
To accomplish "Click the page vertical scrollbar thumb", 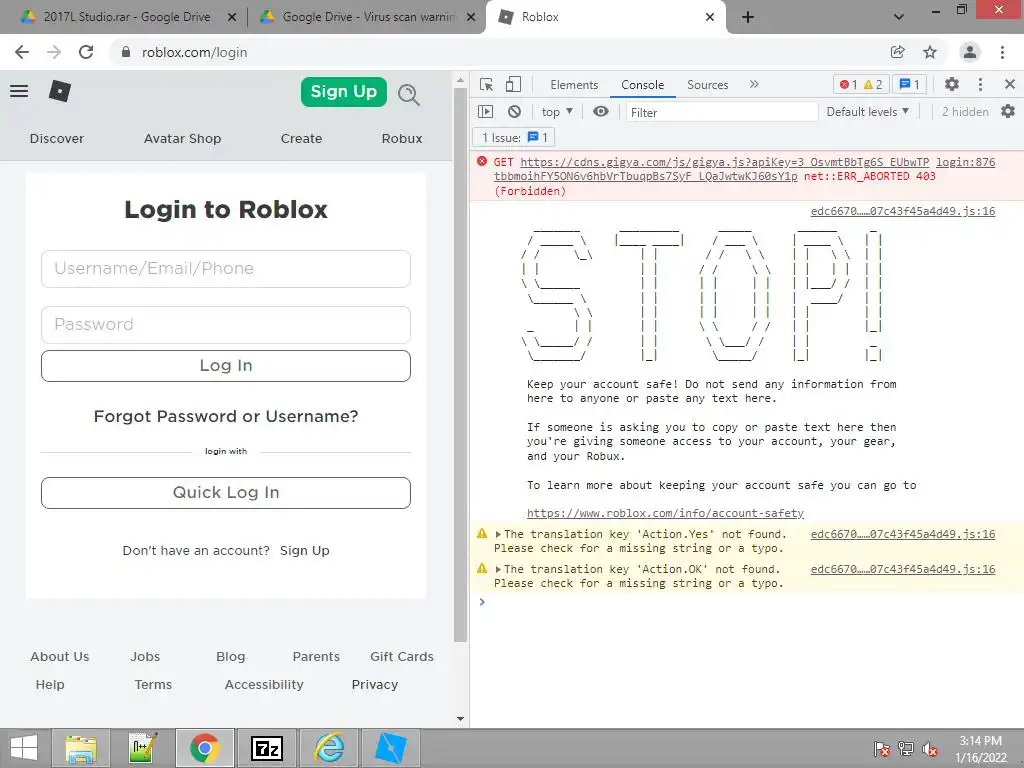I will (x=460, y=366).
